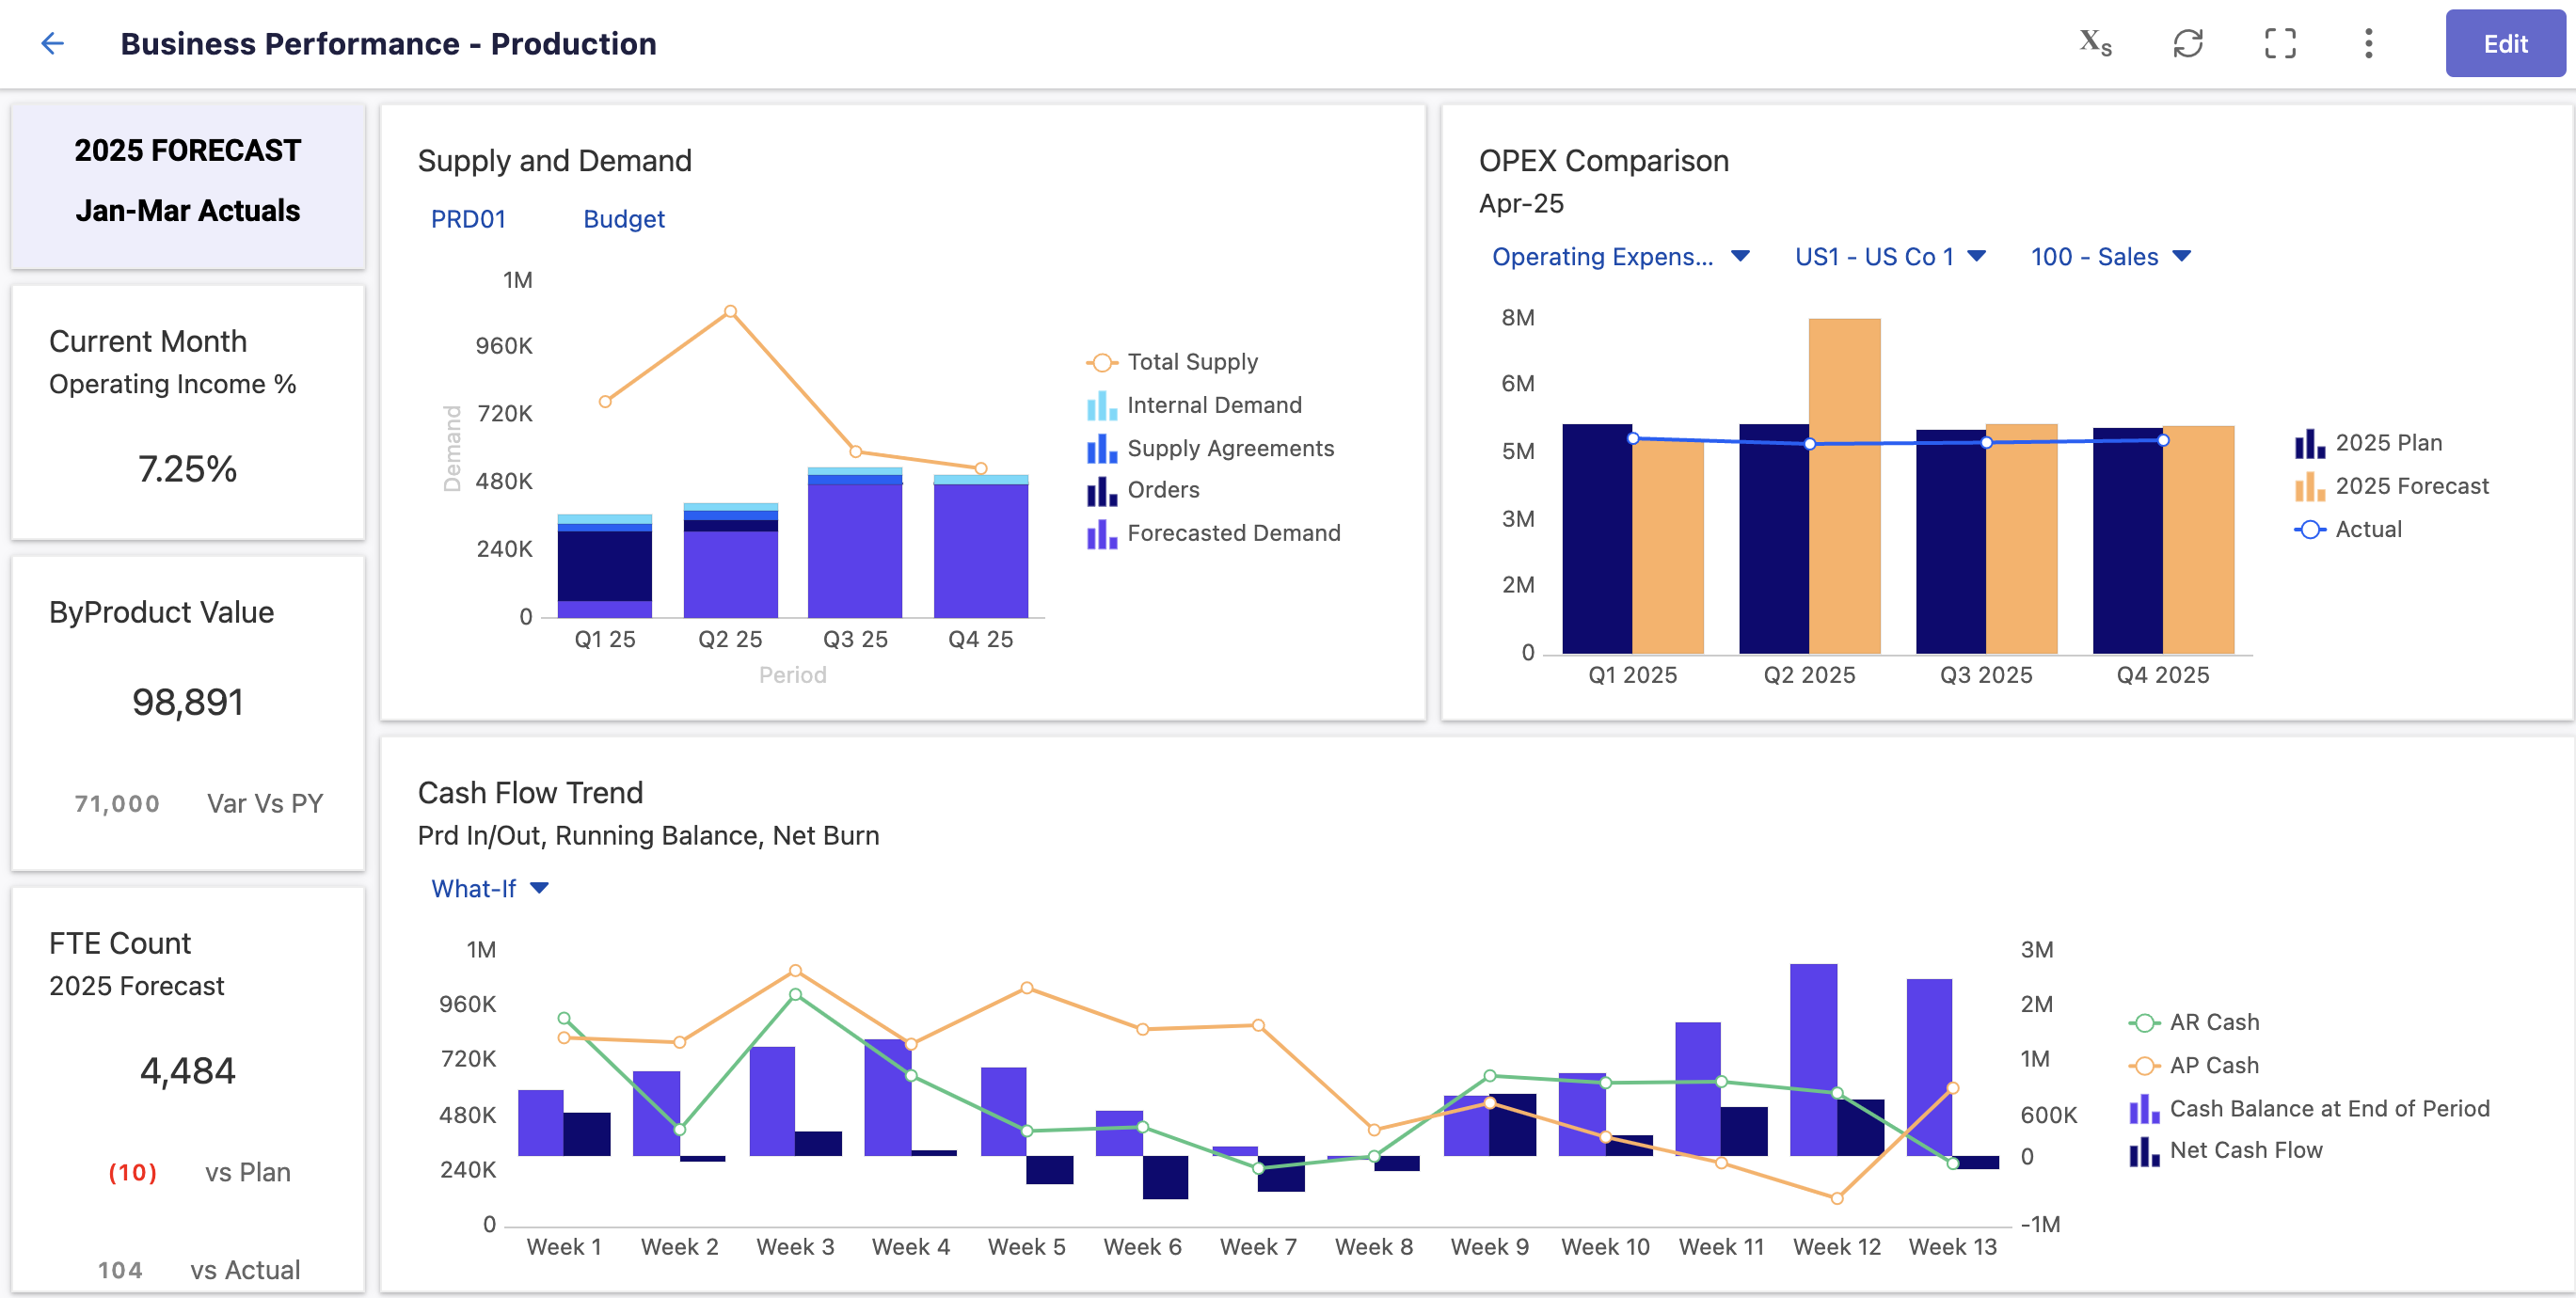Screen dimensions: 2576x1298
Task: Click the Internal Demand legend icon
Action: pyautogui.click(x=1101, y=405)
